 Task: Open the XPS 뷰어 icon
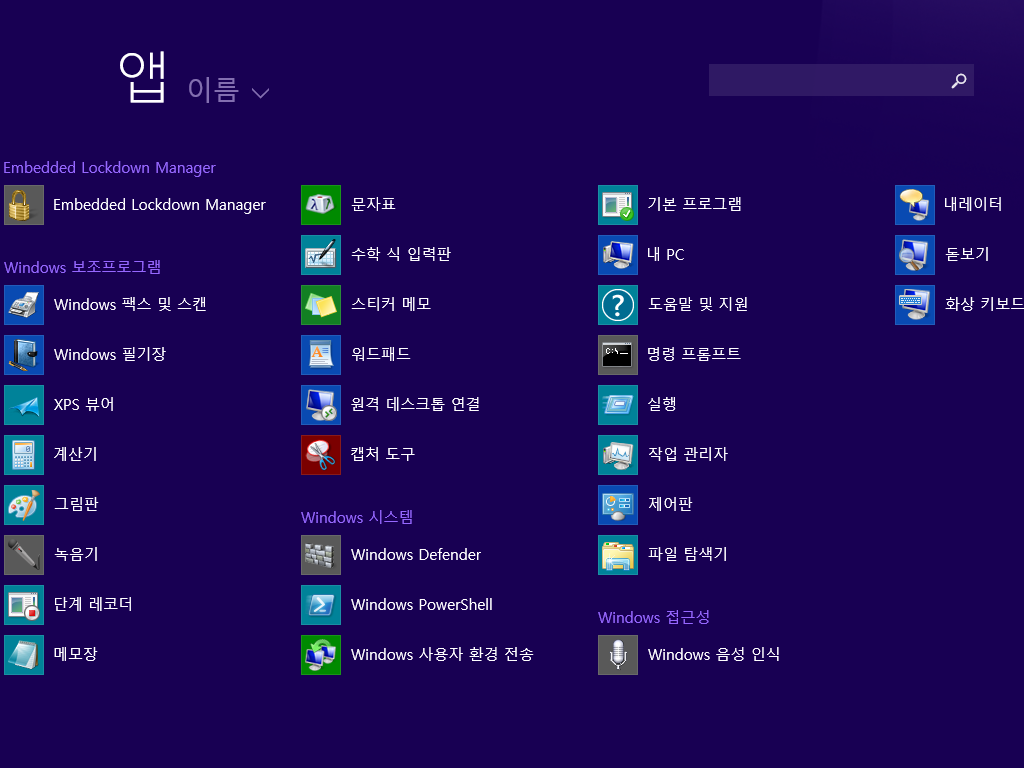tap(24, 405)
